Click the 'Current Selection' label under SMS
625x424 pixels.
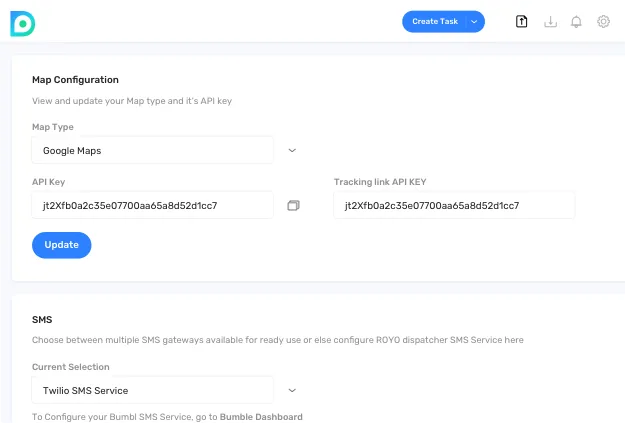point(71,367)
